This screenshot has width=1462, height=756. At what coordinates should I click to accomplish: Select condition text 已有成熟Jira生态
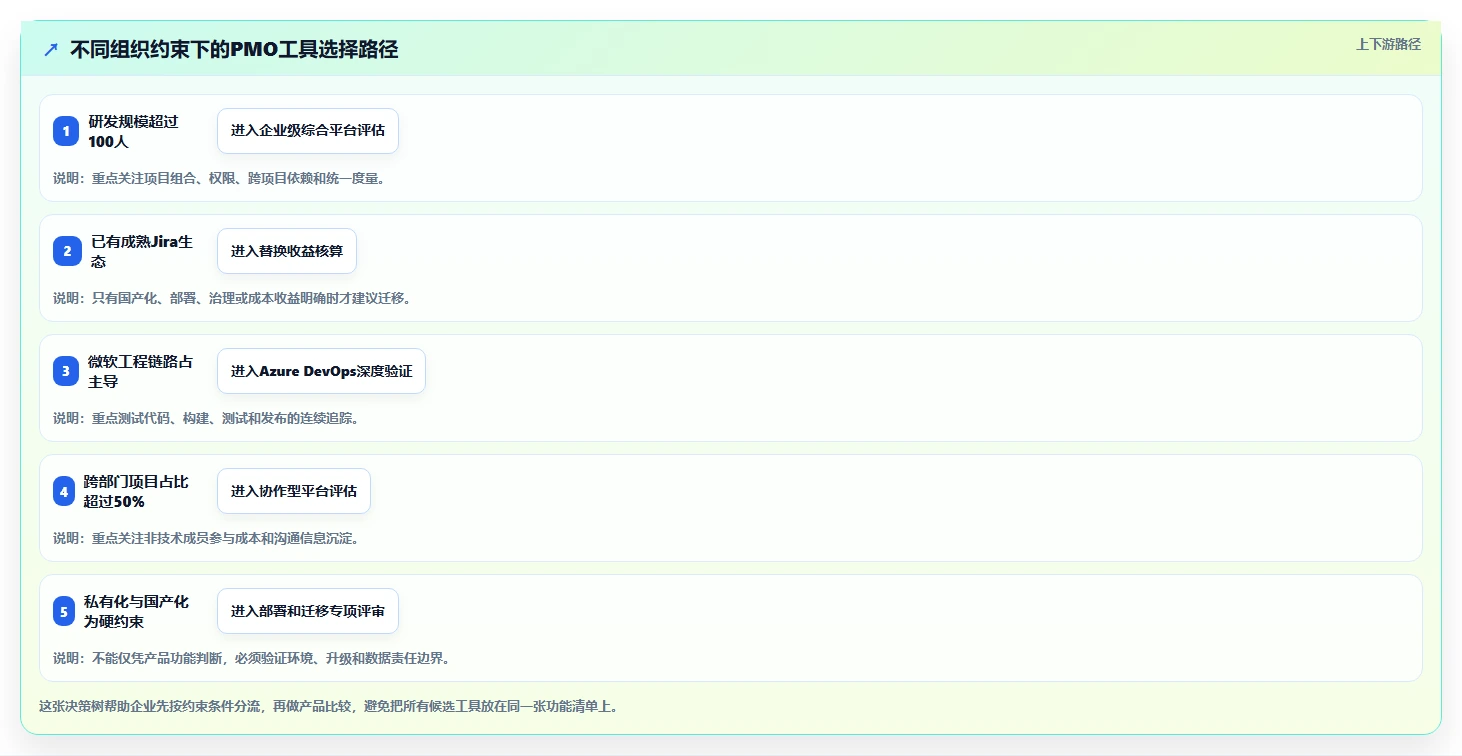pos(142,251)
